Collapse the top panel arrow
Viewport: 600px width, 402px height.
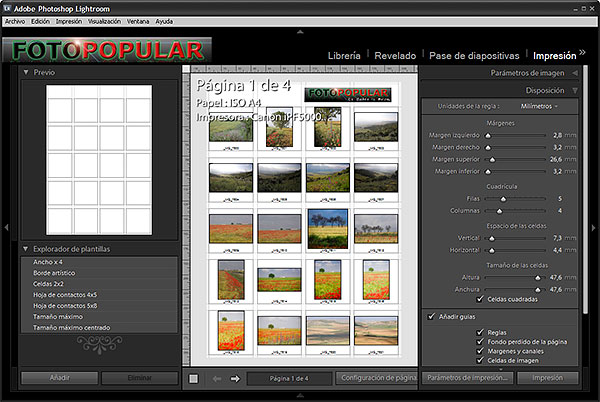click(300, 32)
